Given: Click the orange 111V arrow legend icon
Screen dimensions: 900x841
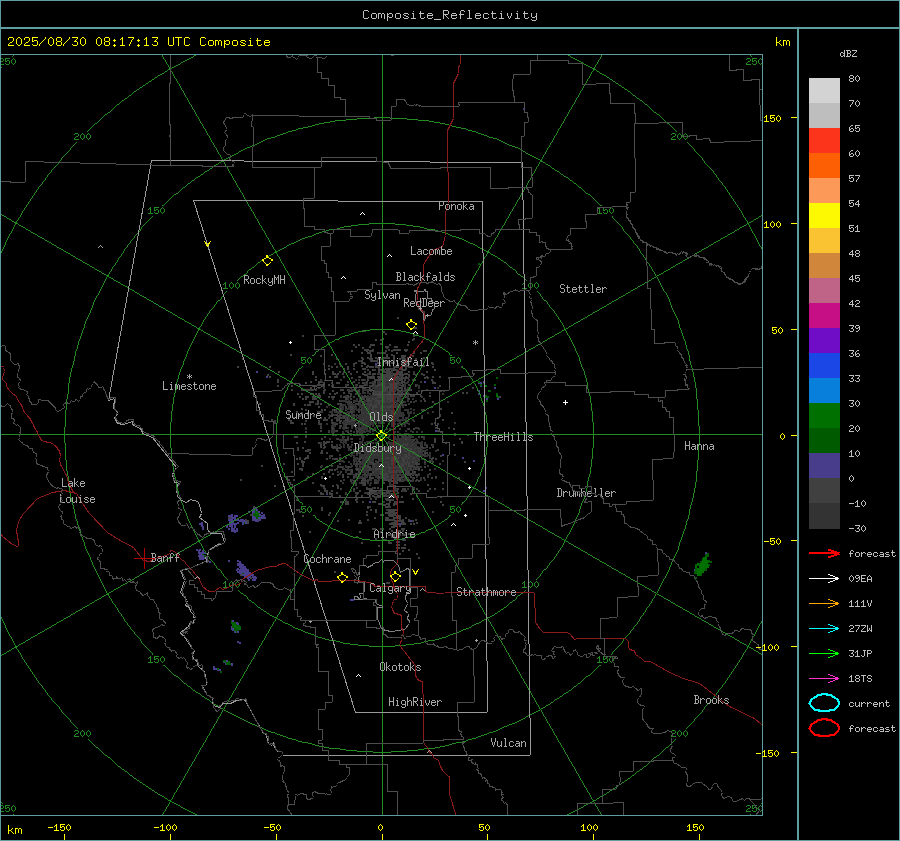Looking at the screenshot, I should pos(824,603).
